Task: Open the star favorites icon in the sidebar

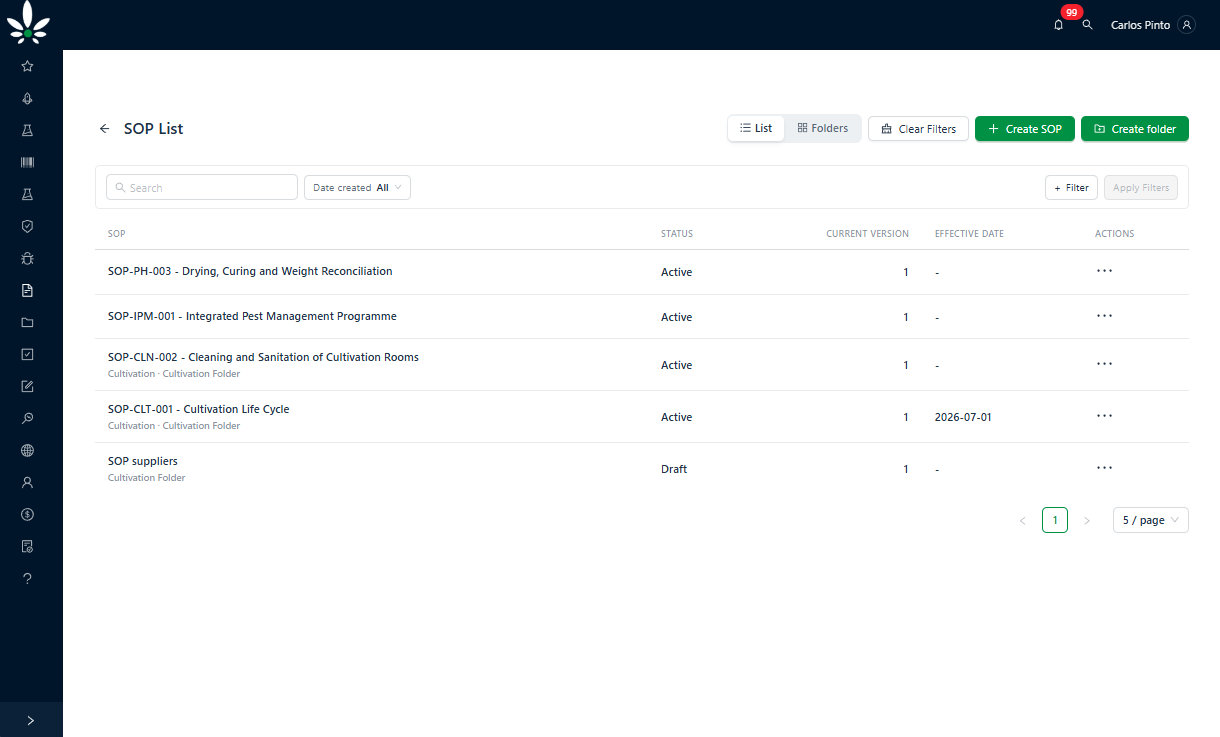Action: point(27,66)
